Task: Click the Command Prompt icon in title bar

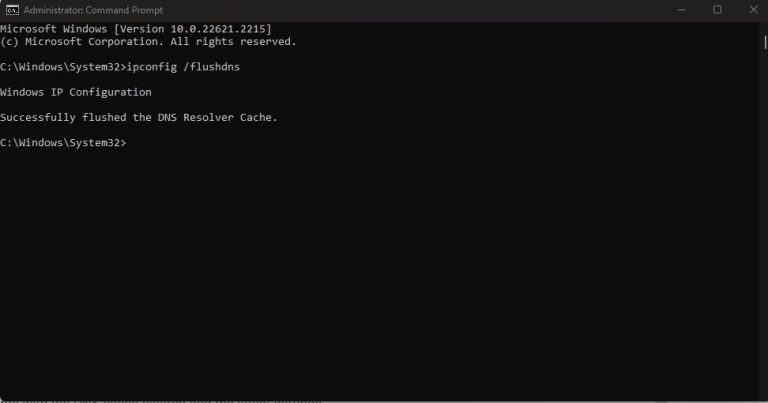Action: 10,9
